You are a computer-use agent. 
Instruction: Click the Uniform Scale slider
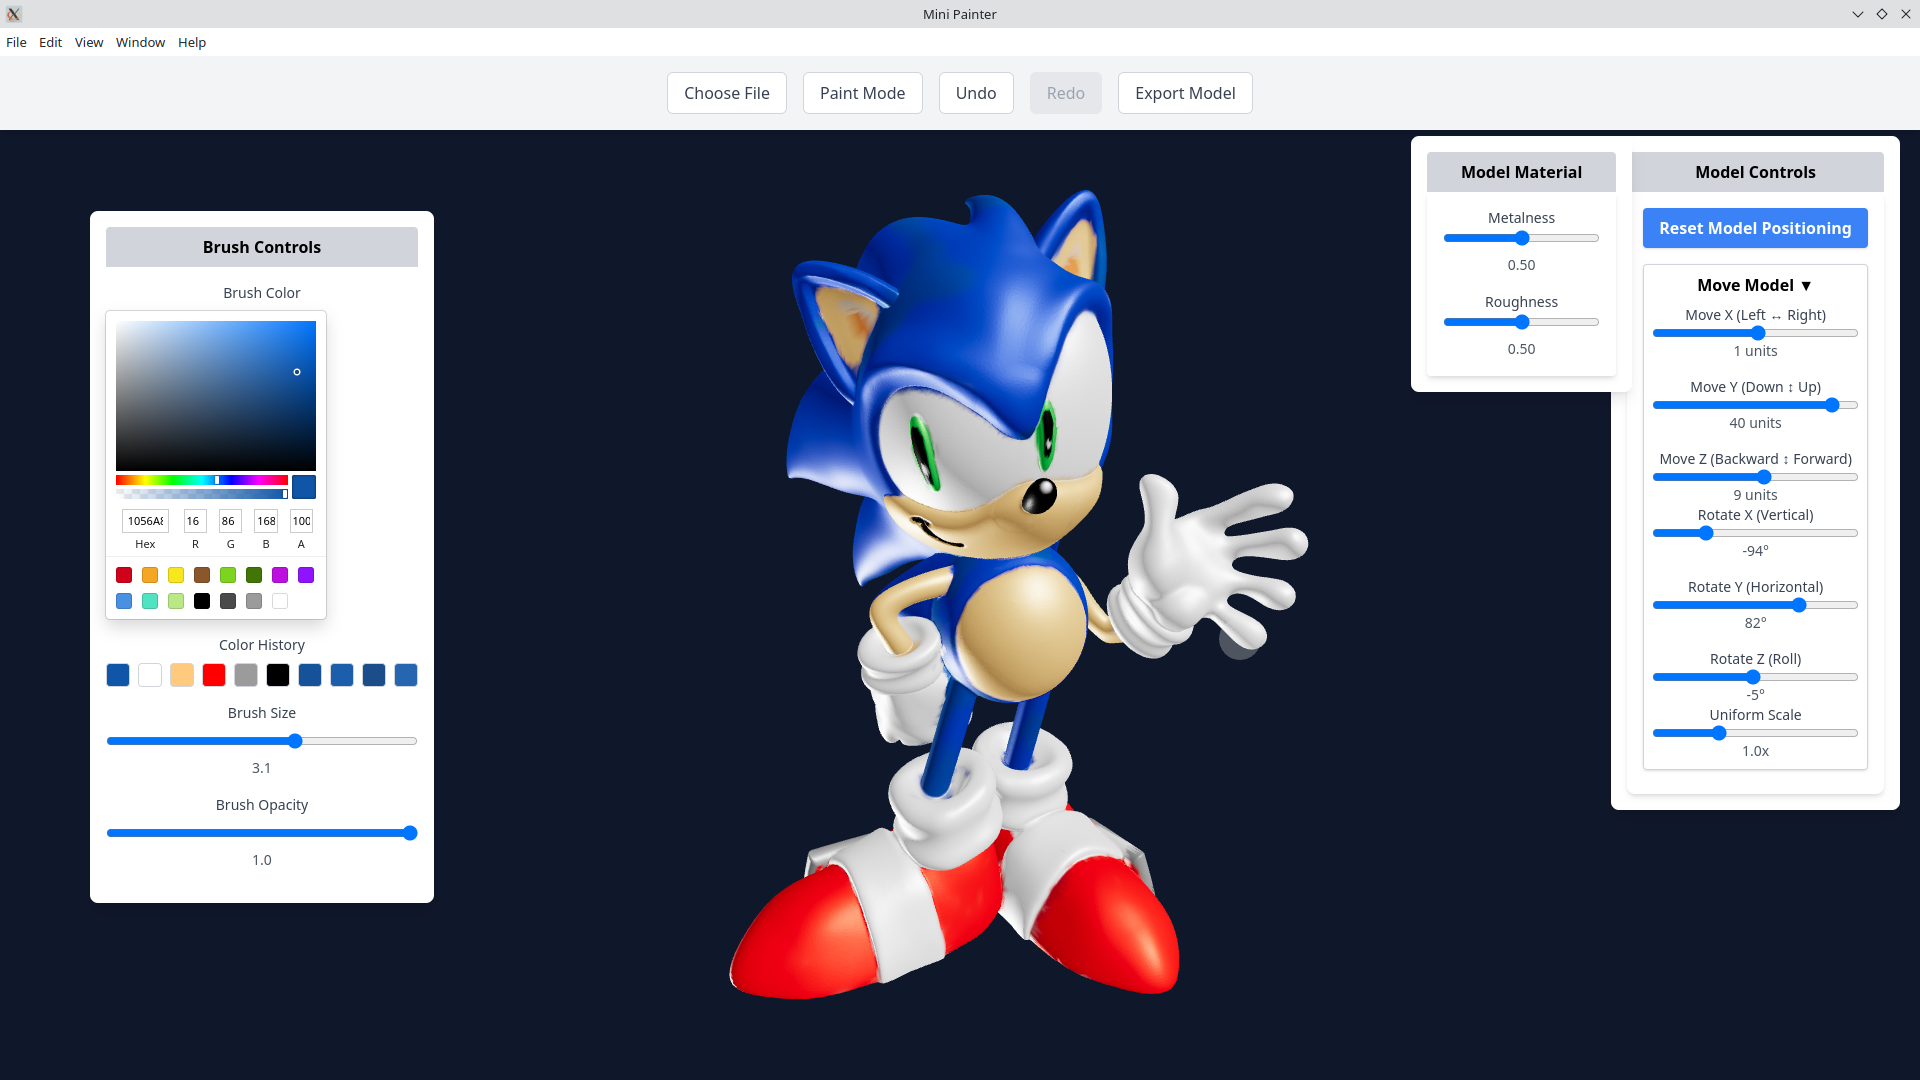point(1755,733)
